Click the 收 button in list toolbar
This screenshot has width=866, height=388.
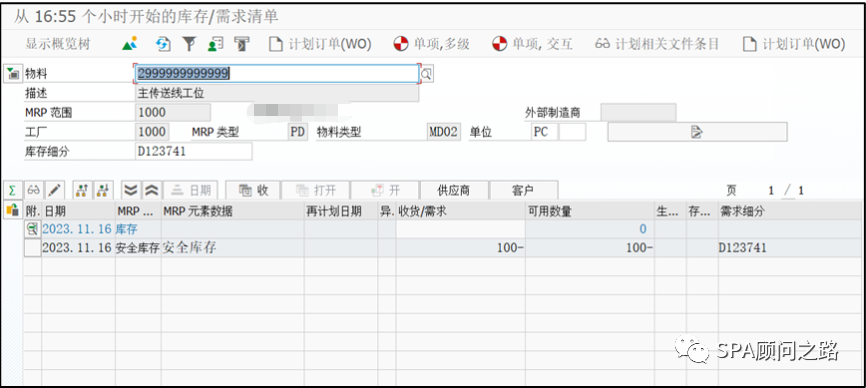pos(253,190)
